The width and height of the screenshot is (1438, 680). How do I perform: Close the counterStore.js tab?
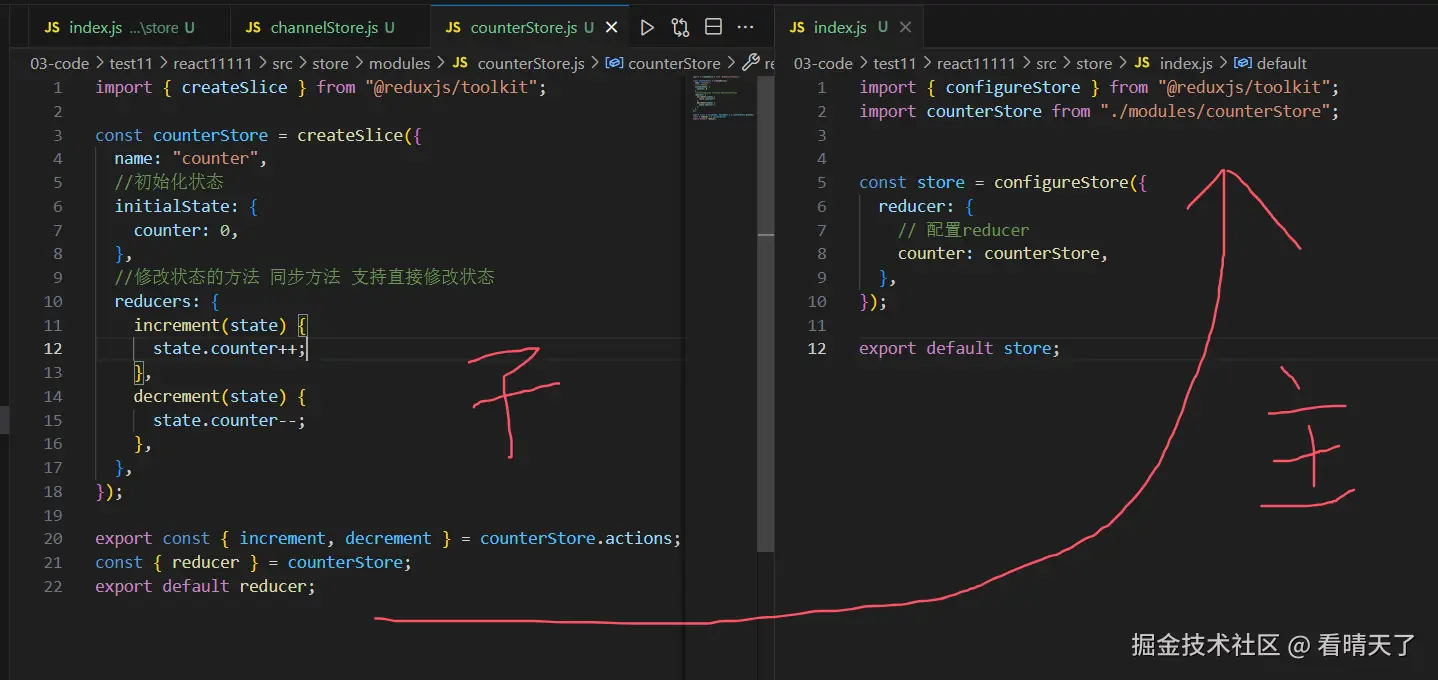pos(610,27)
